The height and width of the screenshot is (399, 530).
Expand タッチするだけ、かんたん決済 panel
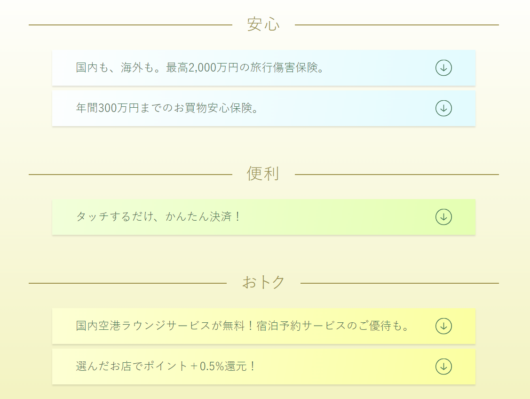pyautogui.click(x=264, y=217)
